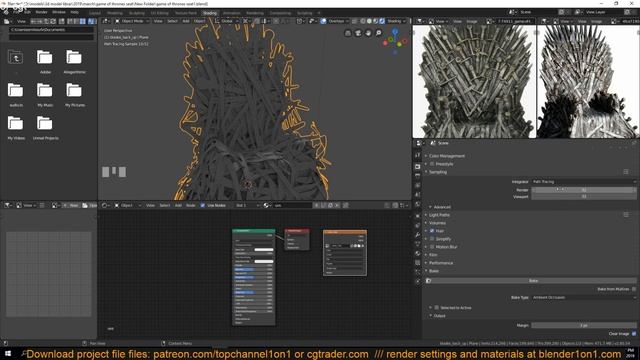Adjust the Render samples slider
The width and height of the screenshot is (640, 360).
[584, 190]
